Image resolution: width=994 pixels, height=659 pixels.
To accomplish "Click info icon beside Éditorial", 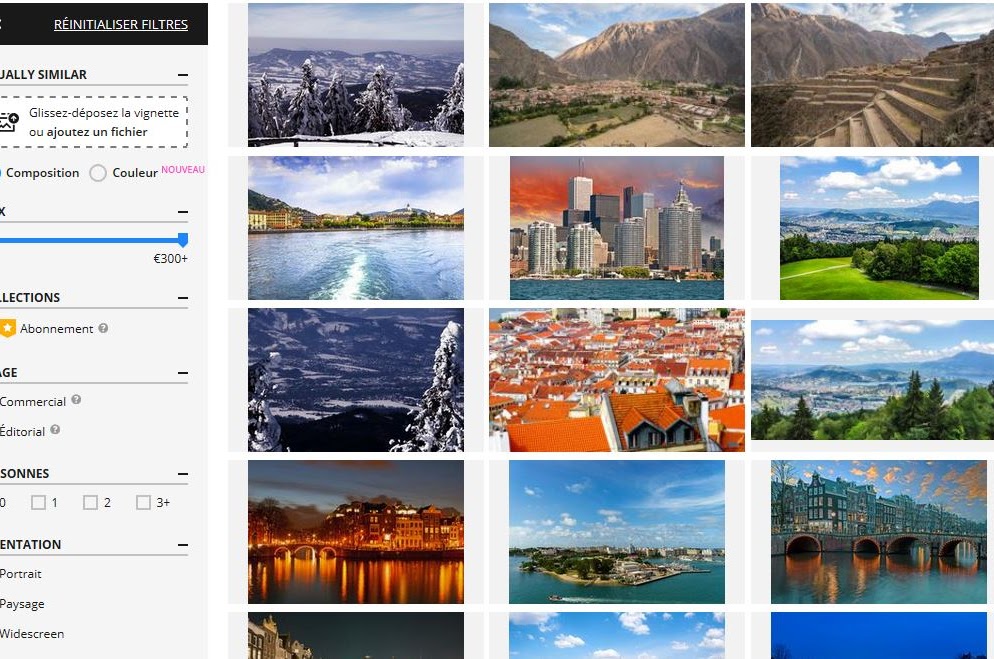I will 55,430.
